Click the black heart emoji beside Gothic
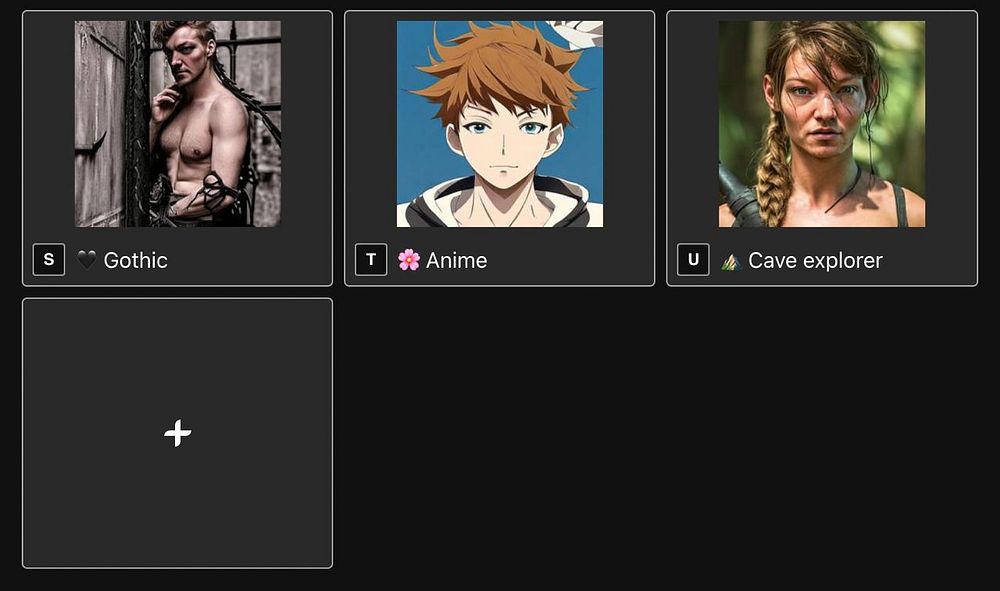Screen dimensions: 1000x591 tap(87, 259)
